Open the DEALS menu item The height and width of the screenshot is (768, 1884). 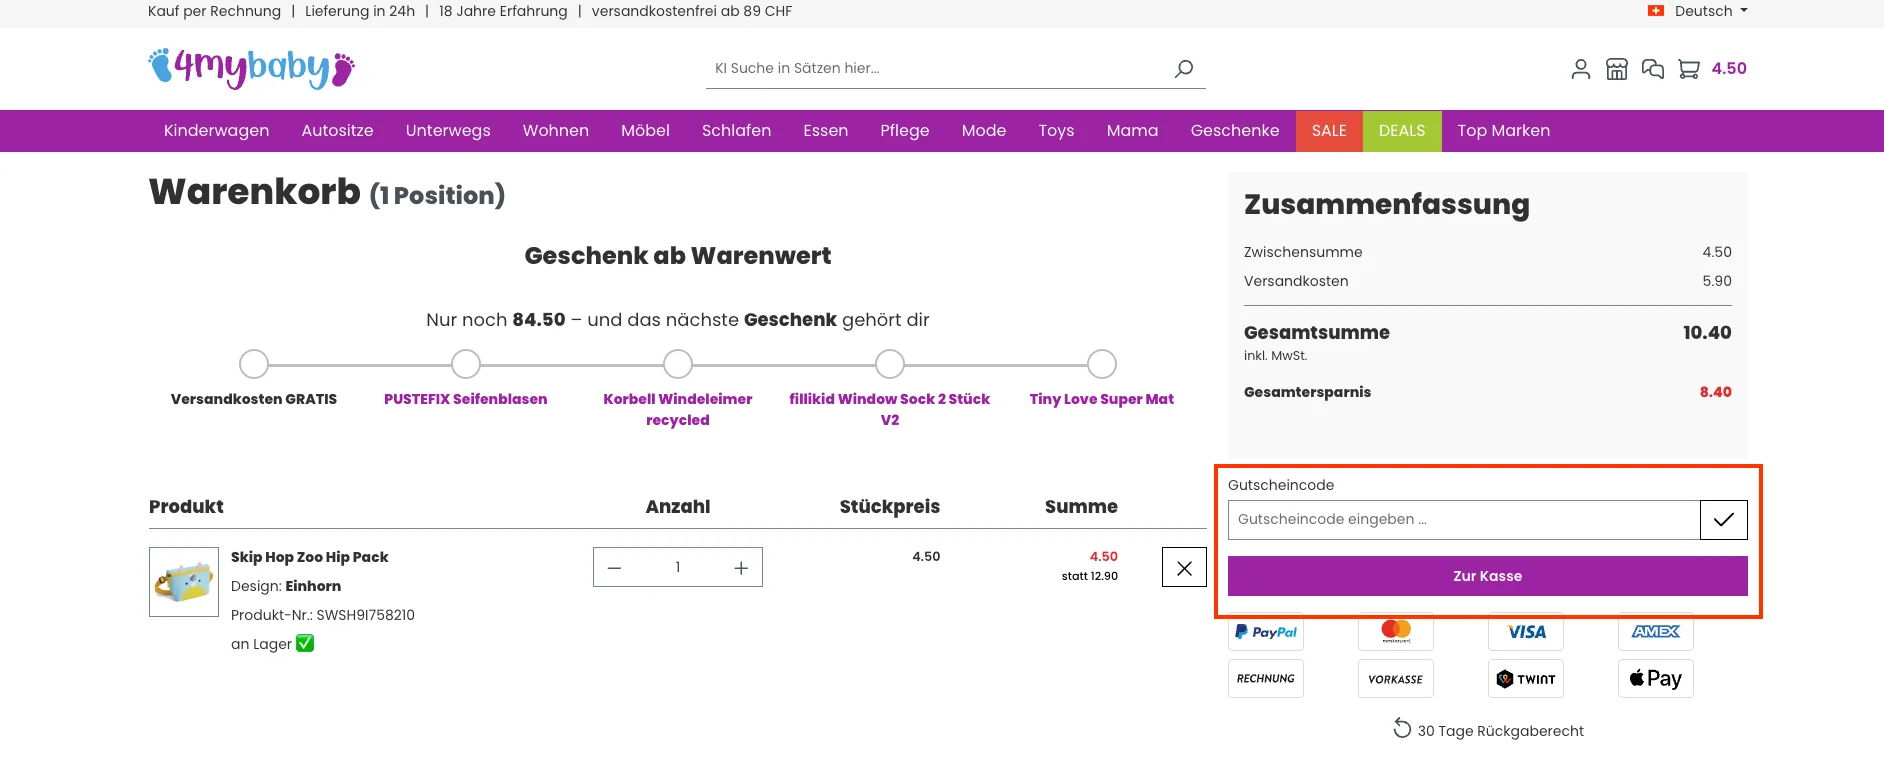(1402, 131)
